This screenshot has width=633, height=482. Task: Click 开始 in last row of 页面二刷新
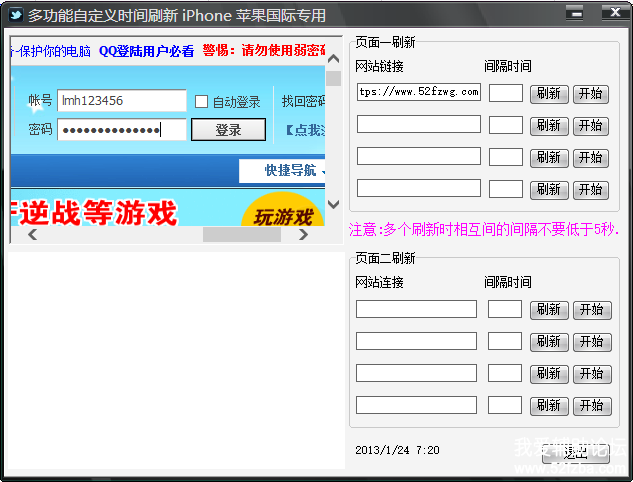point(591,406)
